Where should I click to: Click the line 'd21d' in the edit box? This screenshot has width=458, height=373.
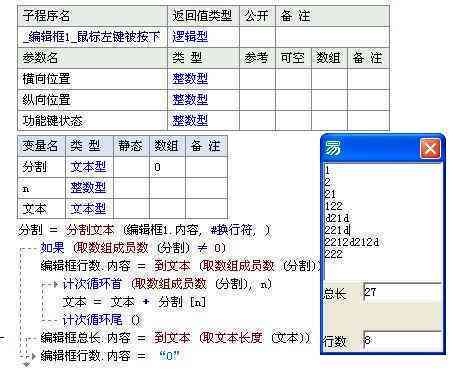coord(337,218)
